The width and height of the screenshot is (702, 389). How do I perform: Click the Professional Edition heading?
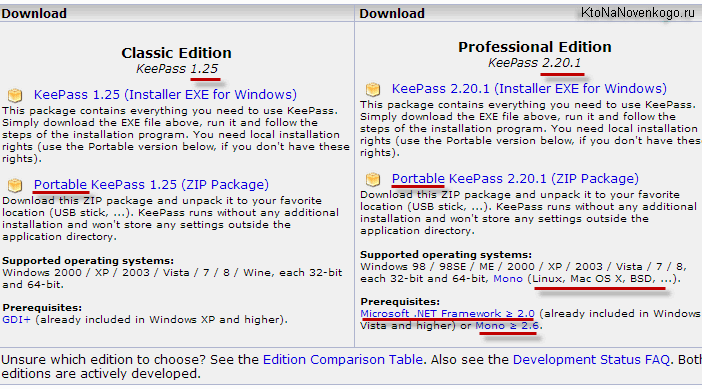coord(535,47)
